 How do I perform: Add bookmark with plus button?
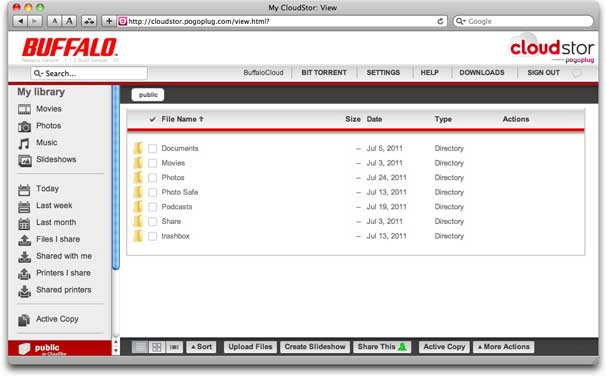109,21
